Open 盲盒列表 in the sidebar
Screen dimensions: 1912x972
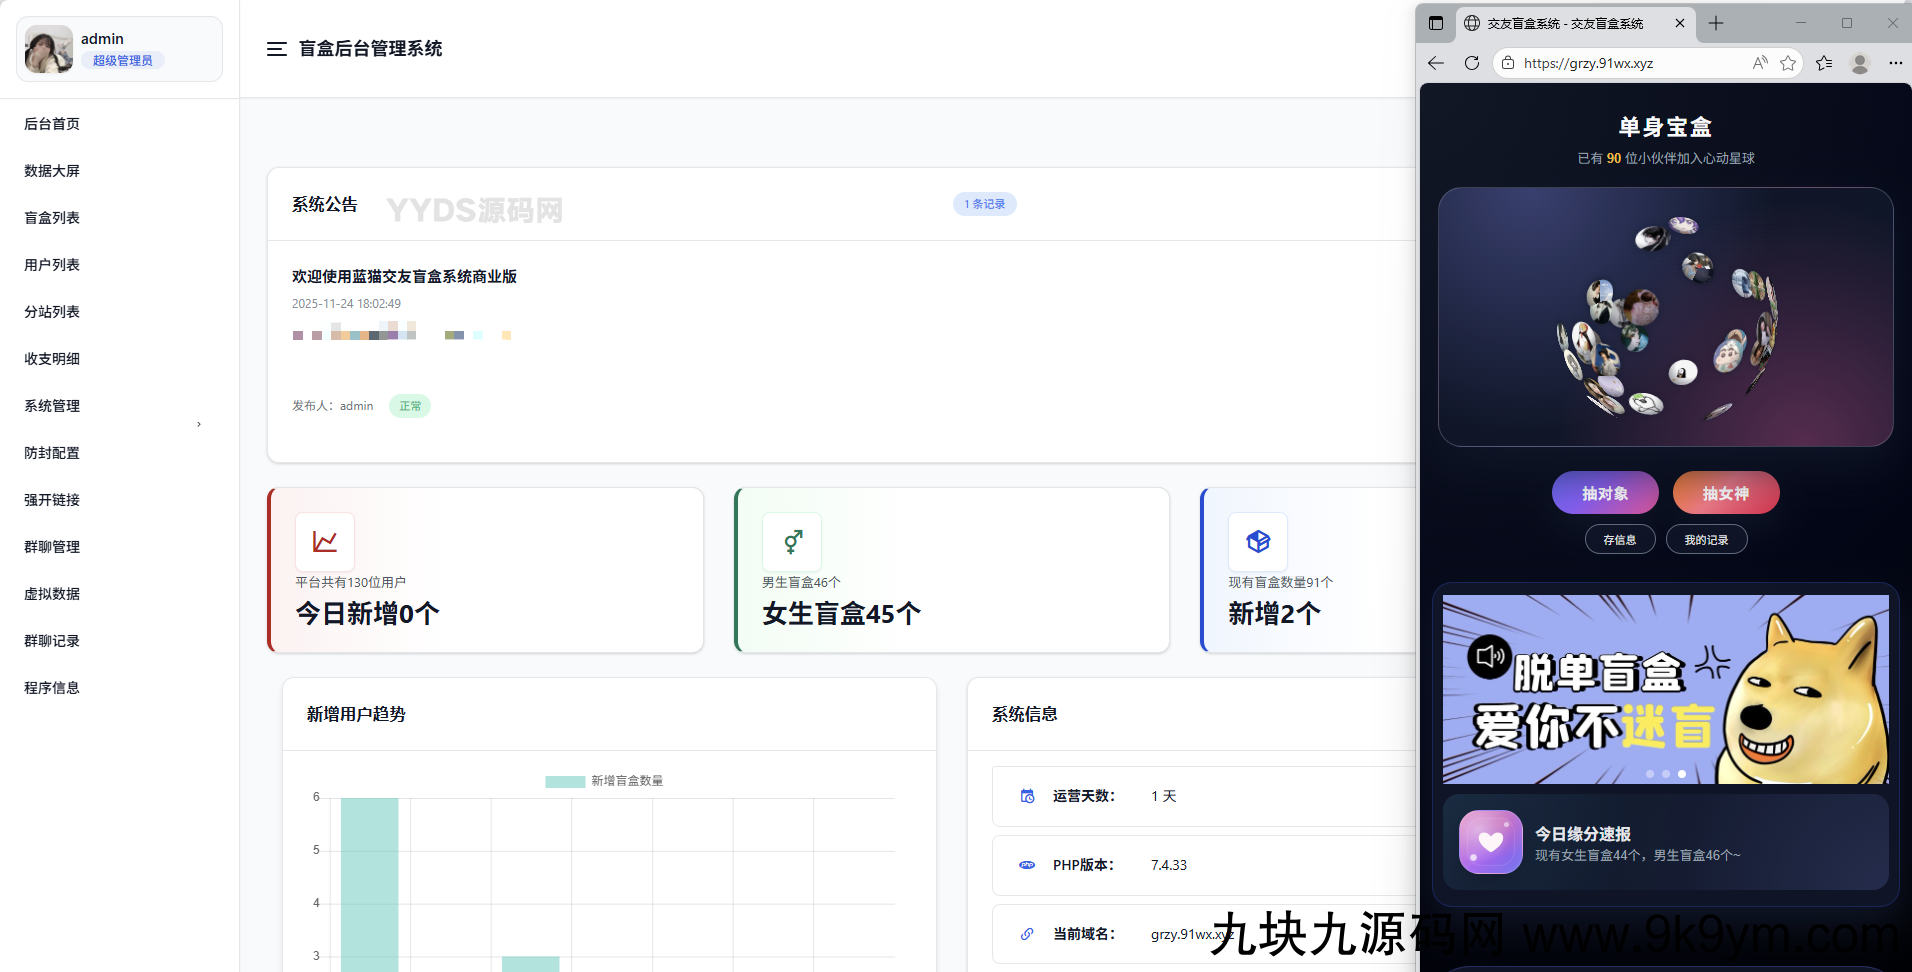click(x=52, y=218)
